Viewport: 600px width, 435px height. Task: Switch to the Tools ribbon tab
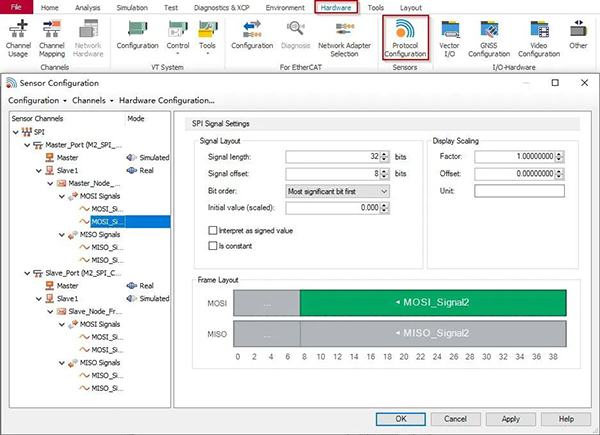[x=376, y=8]
